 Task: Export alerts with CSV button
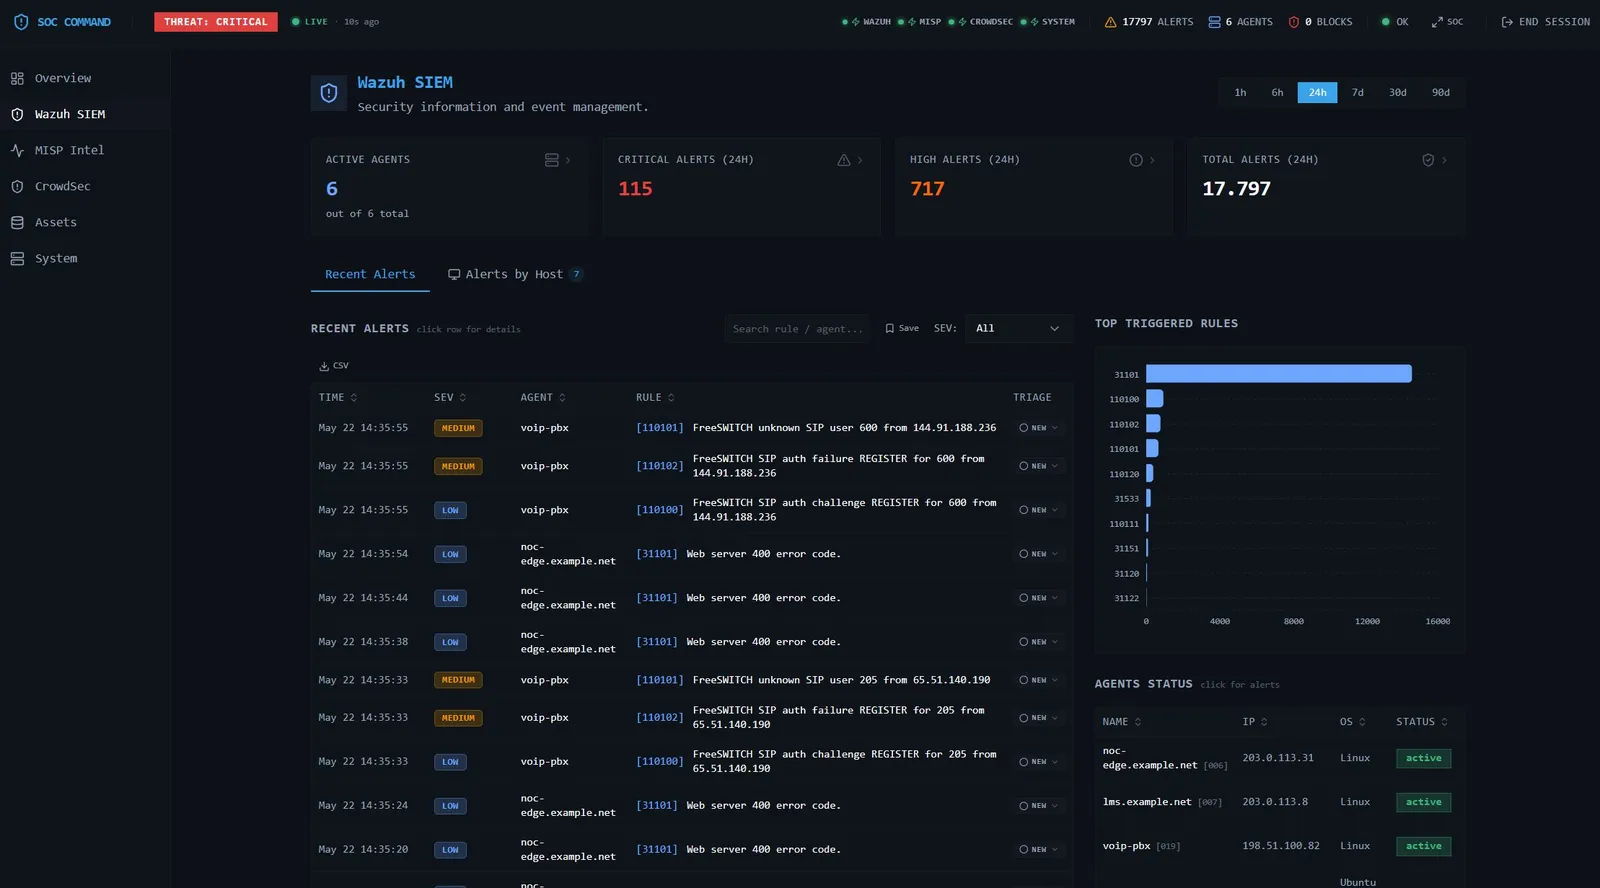click(x=334, y=366)
